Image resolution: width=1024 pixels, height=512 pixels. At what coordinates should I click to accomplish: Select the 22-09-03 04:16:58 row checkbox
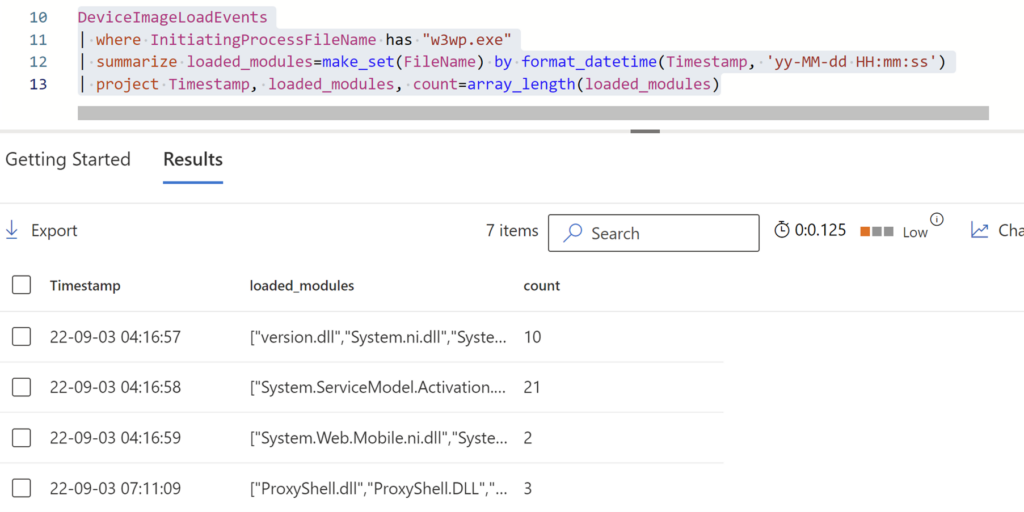pos(21,387)
